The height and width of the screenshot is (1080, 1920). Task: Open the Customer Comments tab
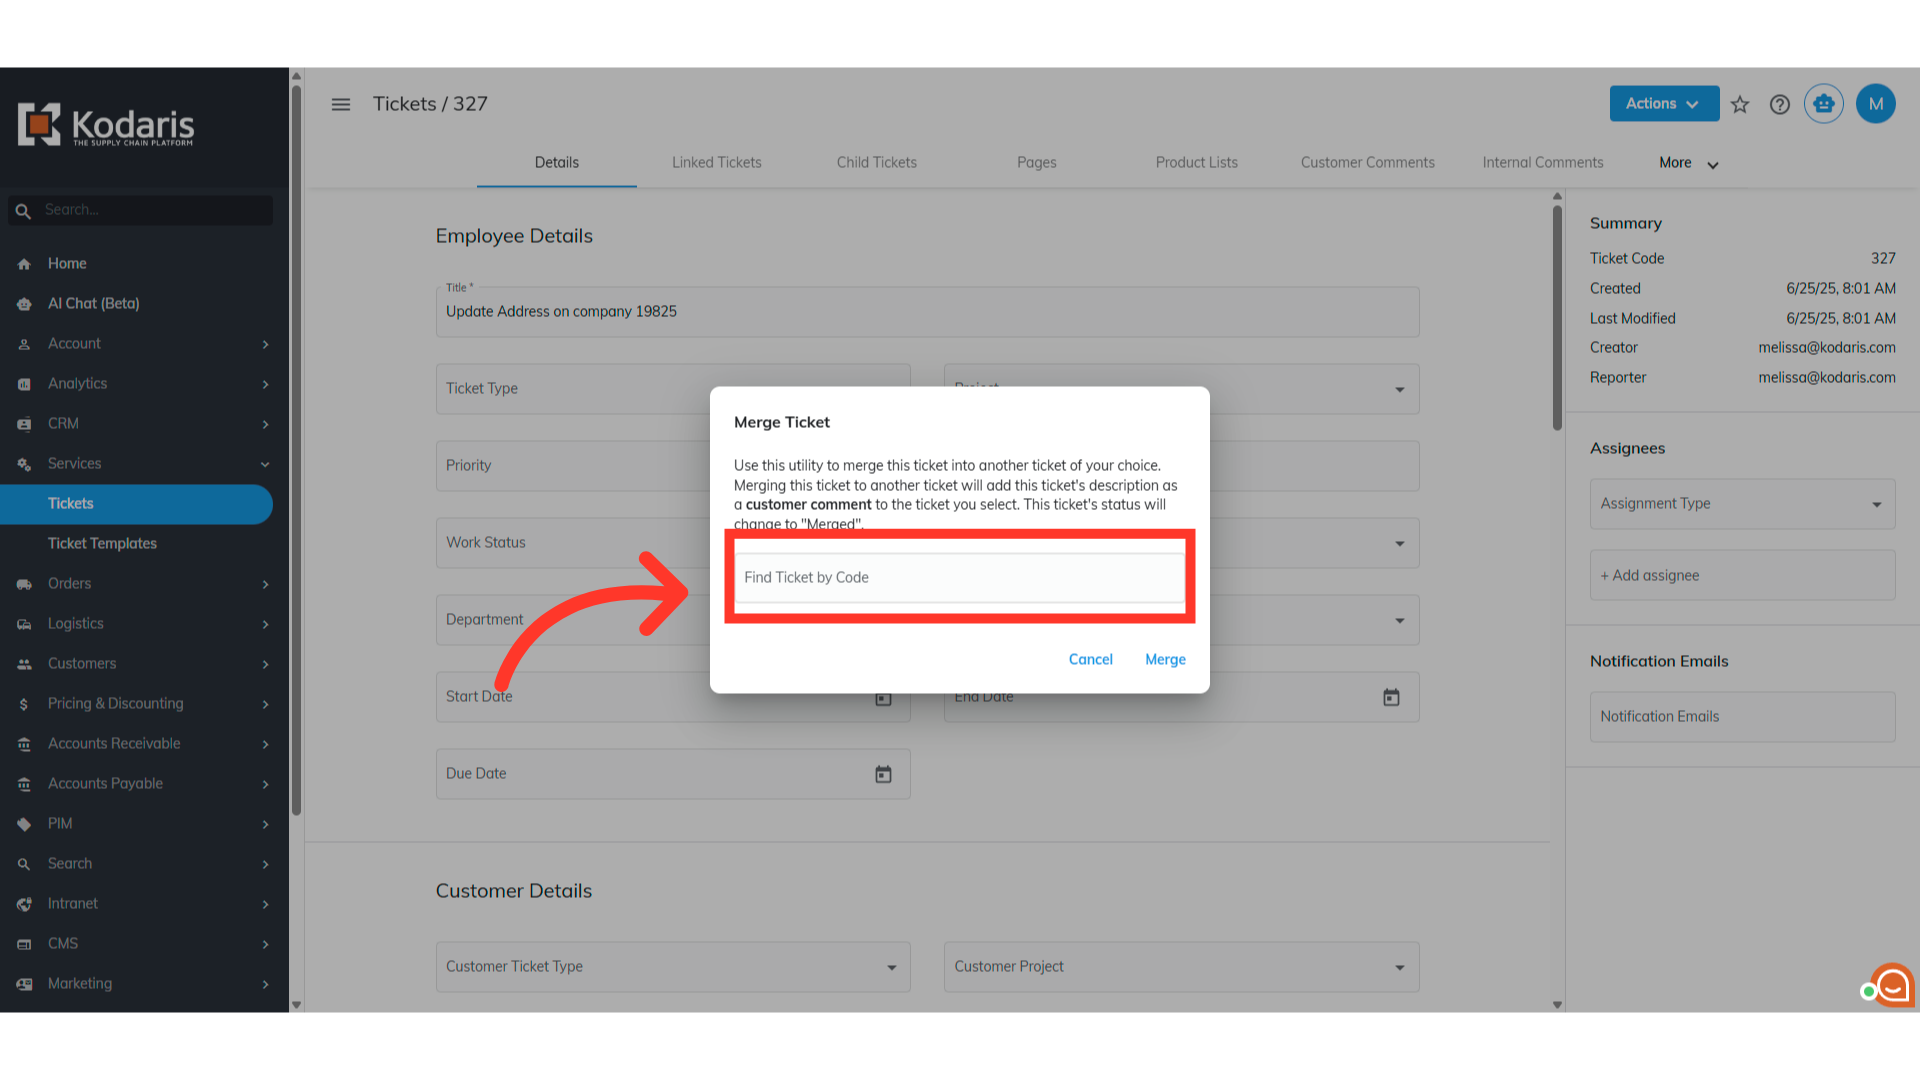click(1367, 162)
